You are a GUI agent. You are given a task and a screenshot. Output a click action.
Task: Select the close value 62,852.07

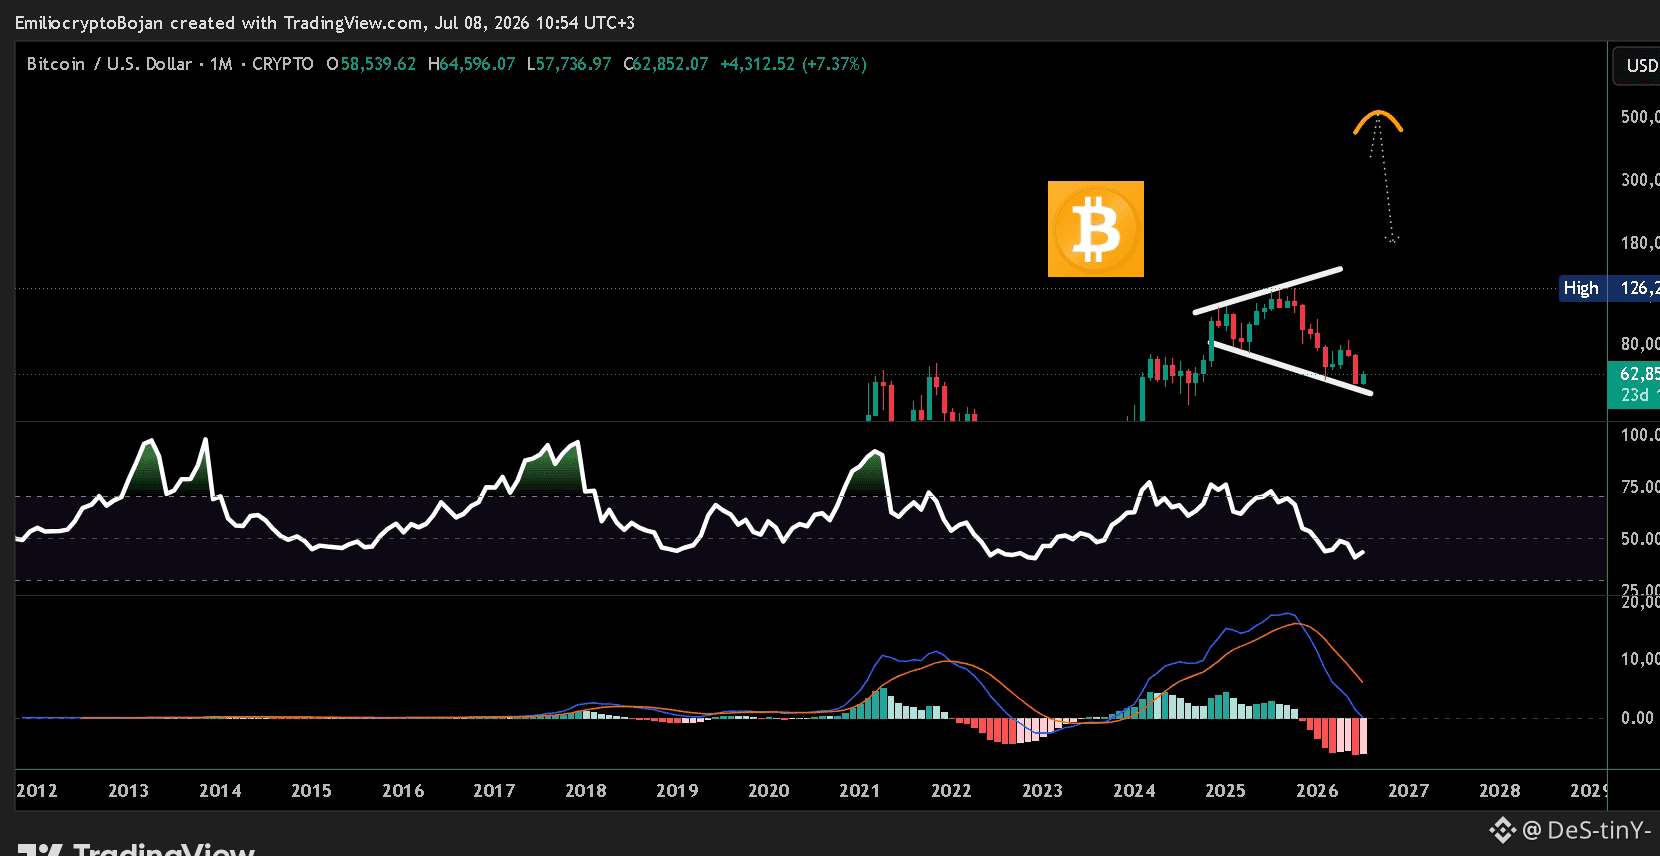pyautogui.click(x=671, y=64)
